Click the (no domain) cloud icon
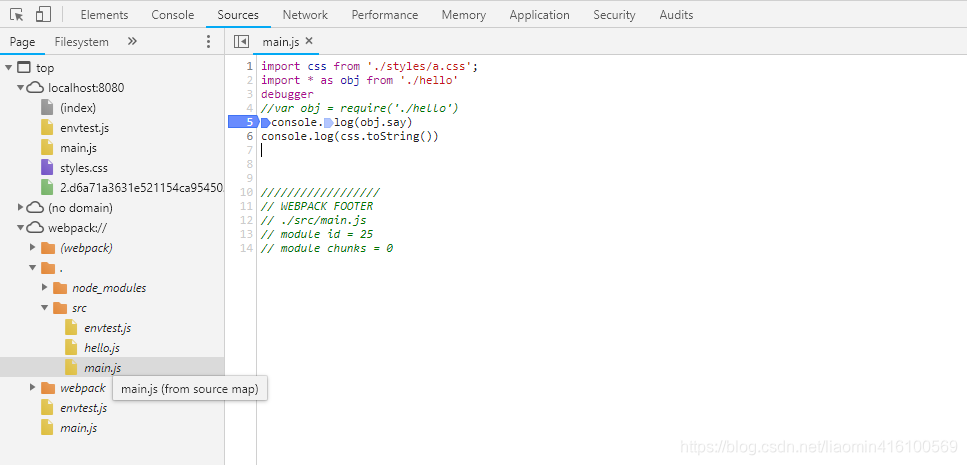The image size is (967, 465). 36,208
